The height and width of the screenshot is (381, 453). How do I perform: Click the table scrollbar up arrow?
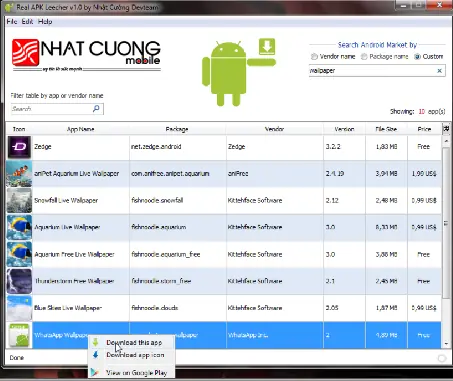point(446,141)
